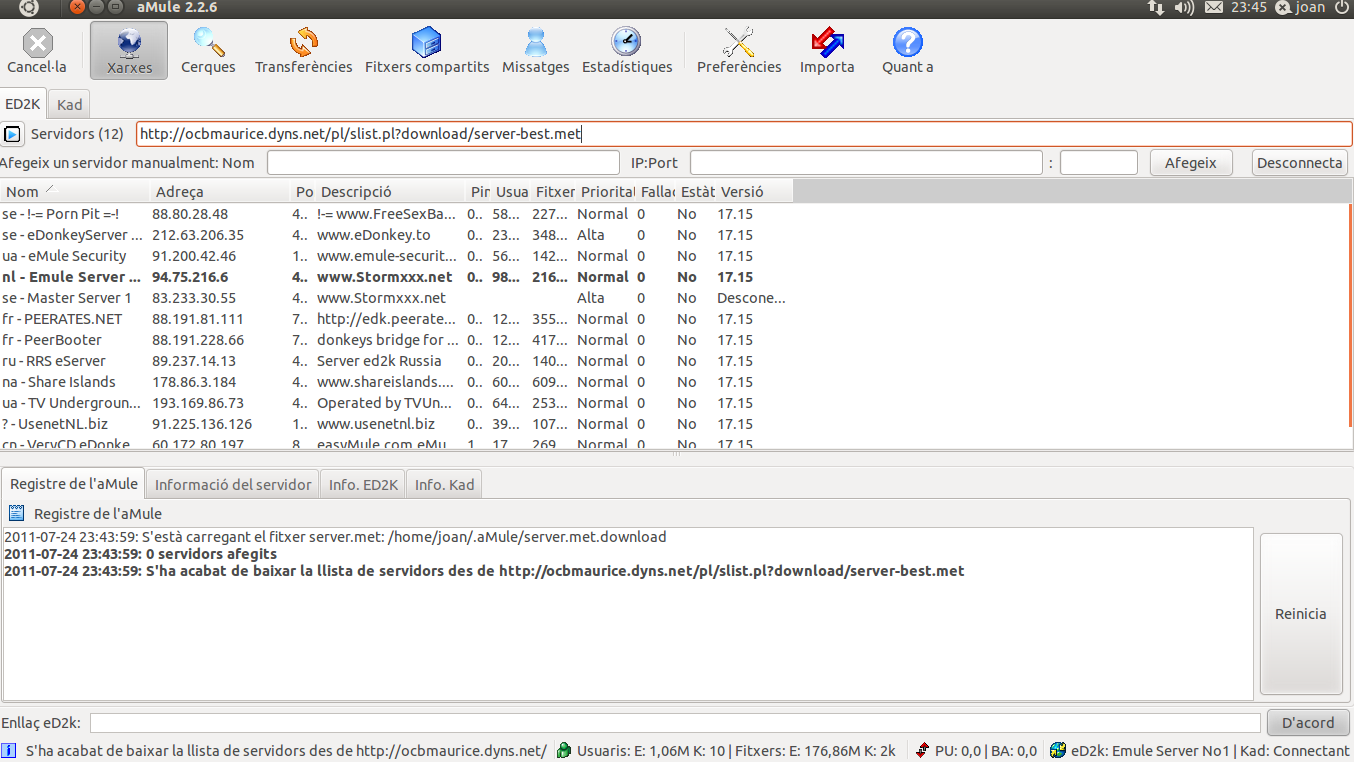Sort servers by Descripció column
The height and width of the screenshot is (762, 1354).
click(391, 191)
